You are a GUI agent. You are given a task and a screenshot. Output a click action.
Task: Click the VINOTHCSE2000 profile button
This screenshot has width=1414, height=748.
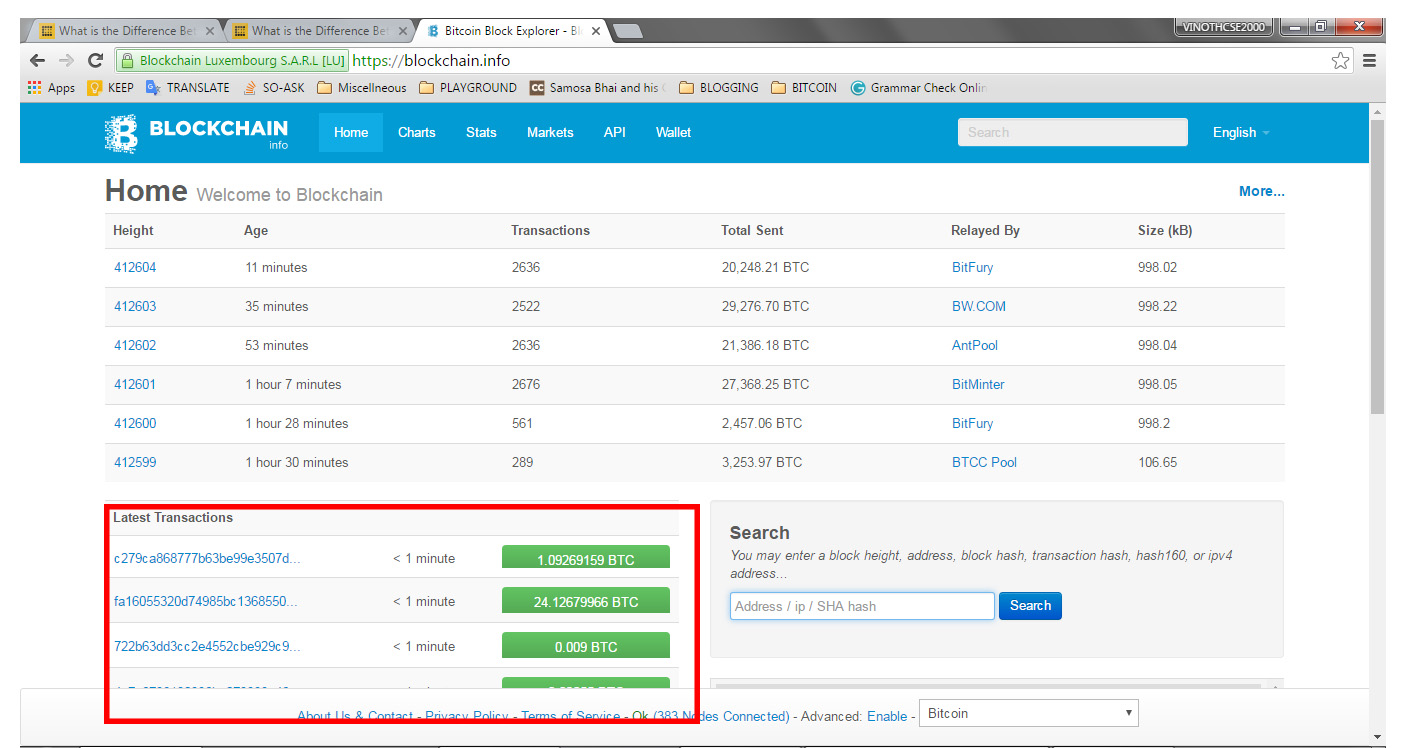tap(1224, 27)
